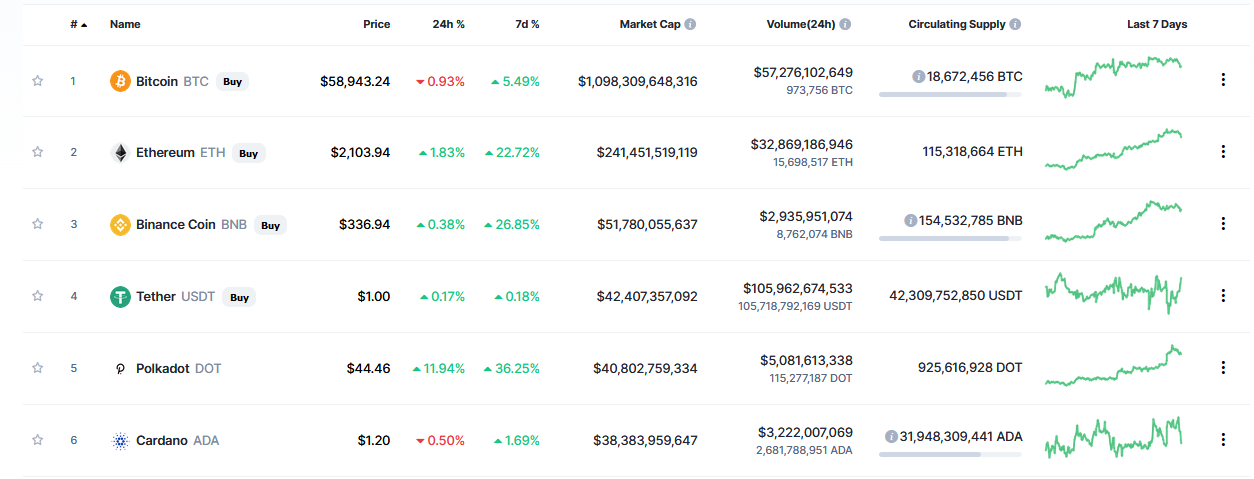Image resolution: width=1254 pixels, height=479 pixels.
Task: Open Polkadot's 7-day sparkline chart
Action: [x=1113, y=365]
